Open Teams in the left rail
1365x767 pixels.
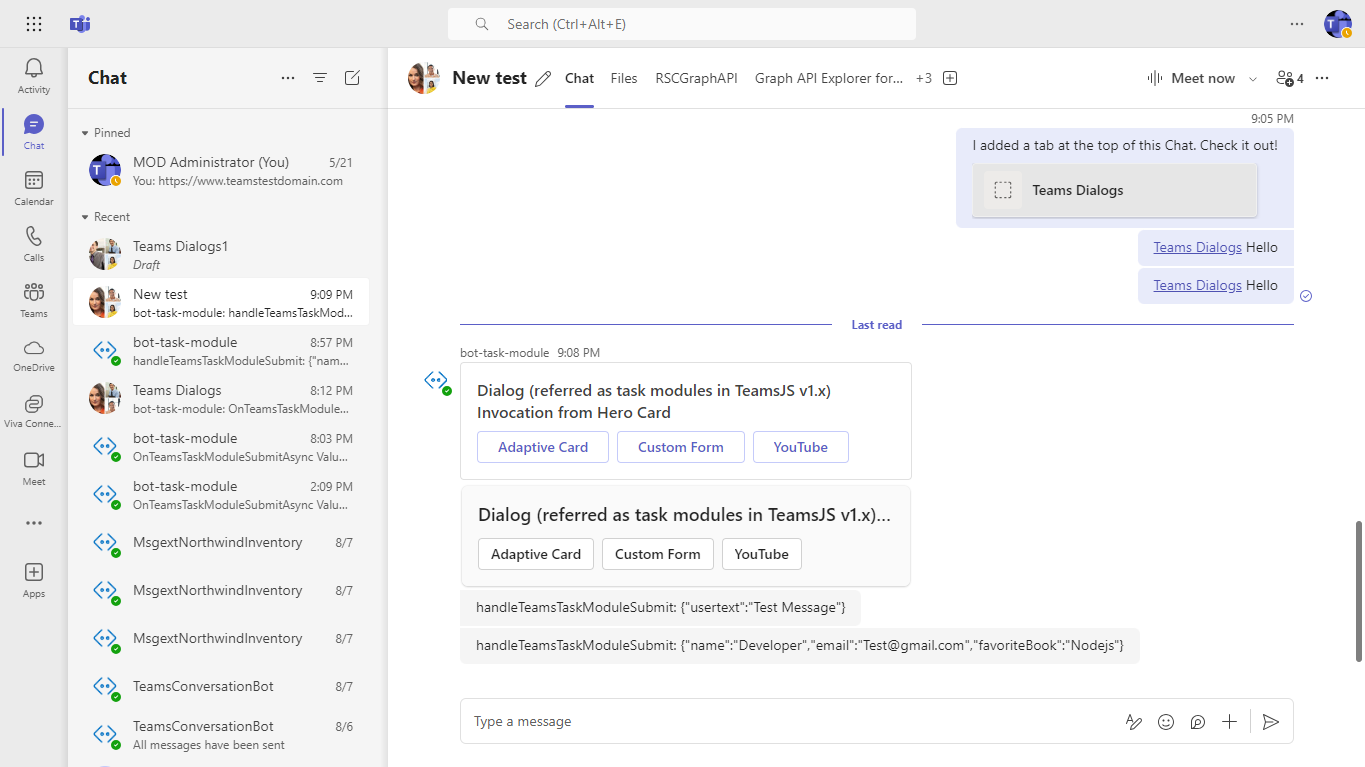coord(34,300)
